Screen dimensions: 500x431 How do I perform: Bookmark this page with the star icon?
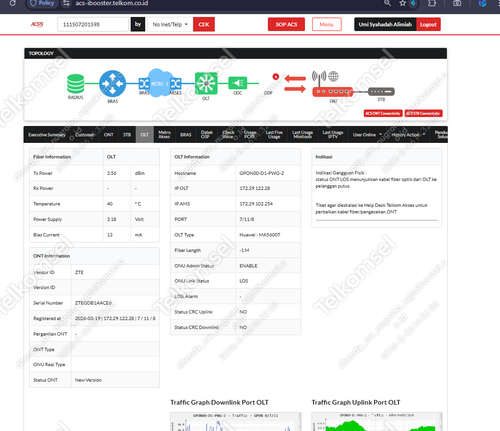403,3
